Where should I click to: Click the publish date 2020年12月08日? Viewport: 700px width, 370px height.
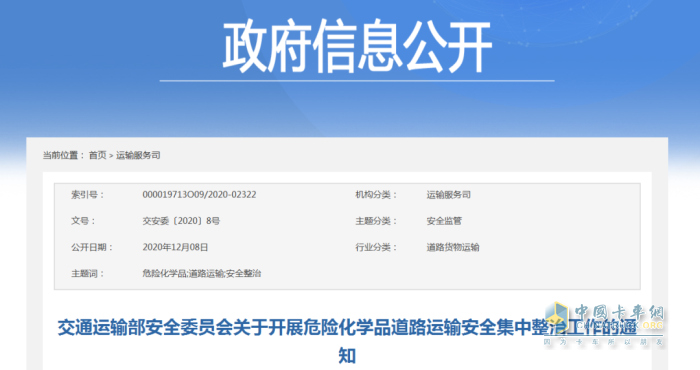(x=175, y=247)
